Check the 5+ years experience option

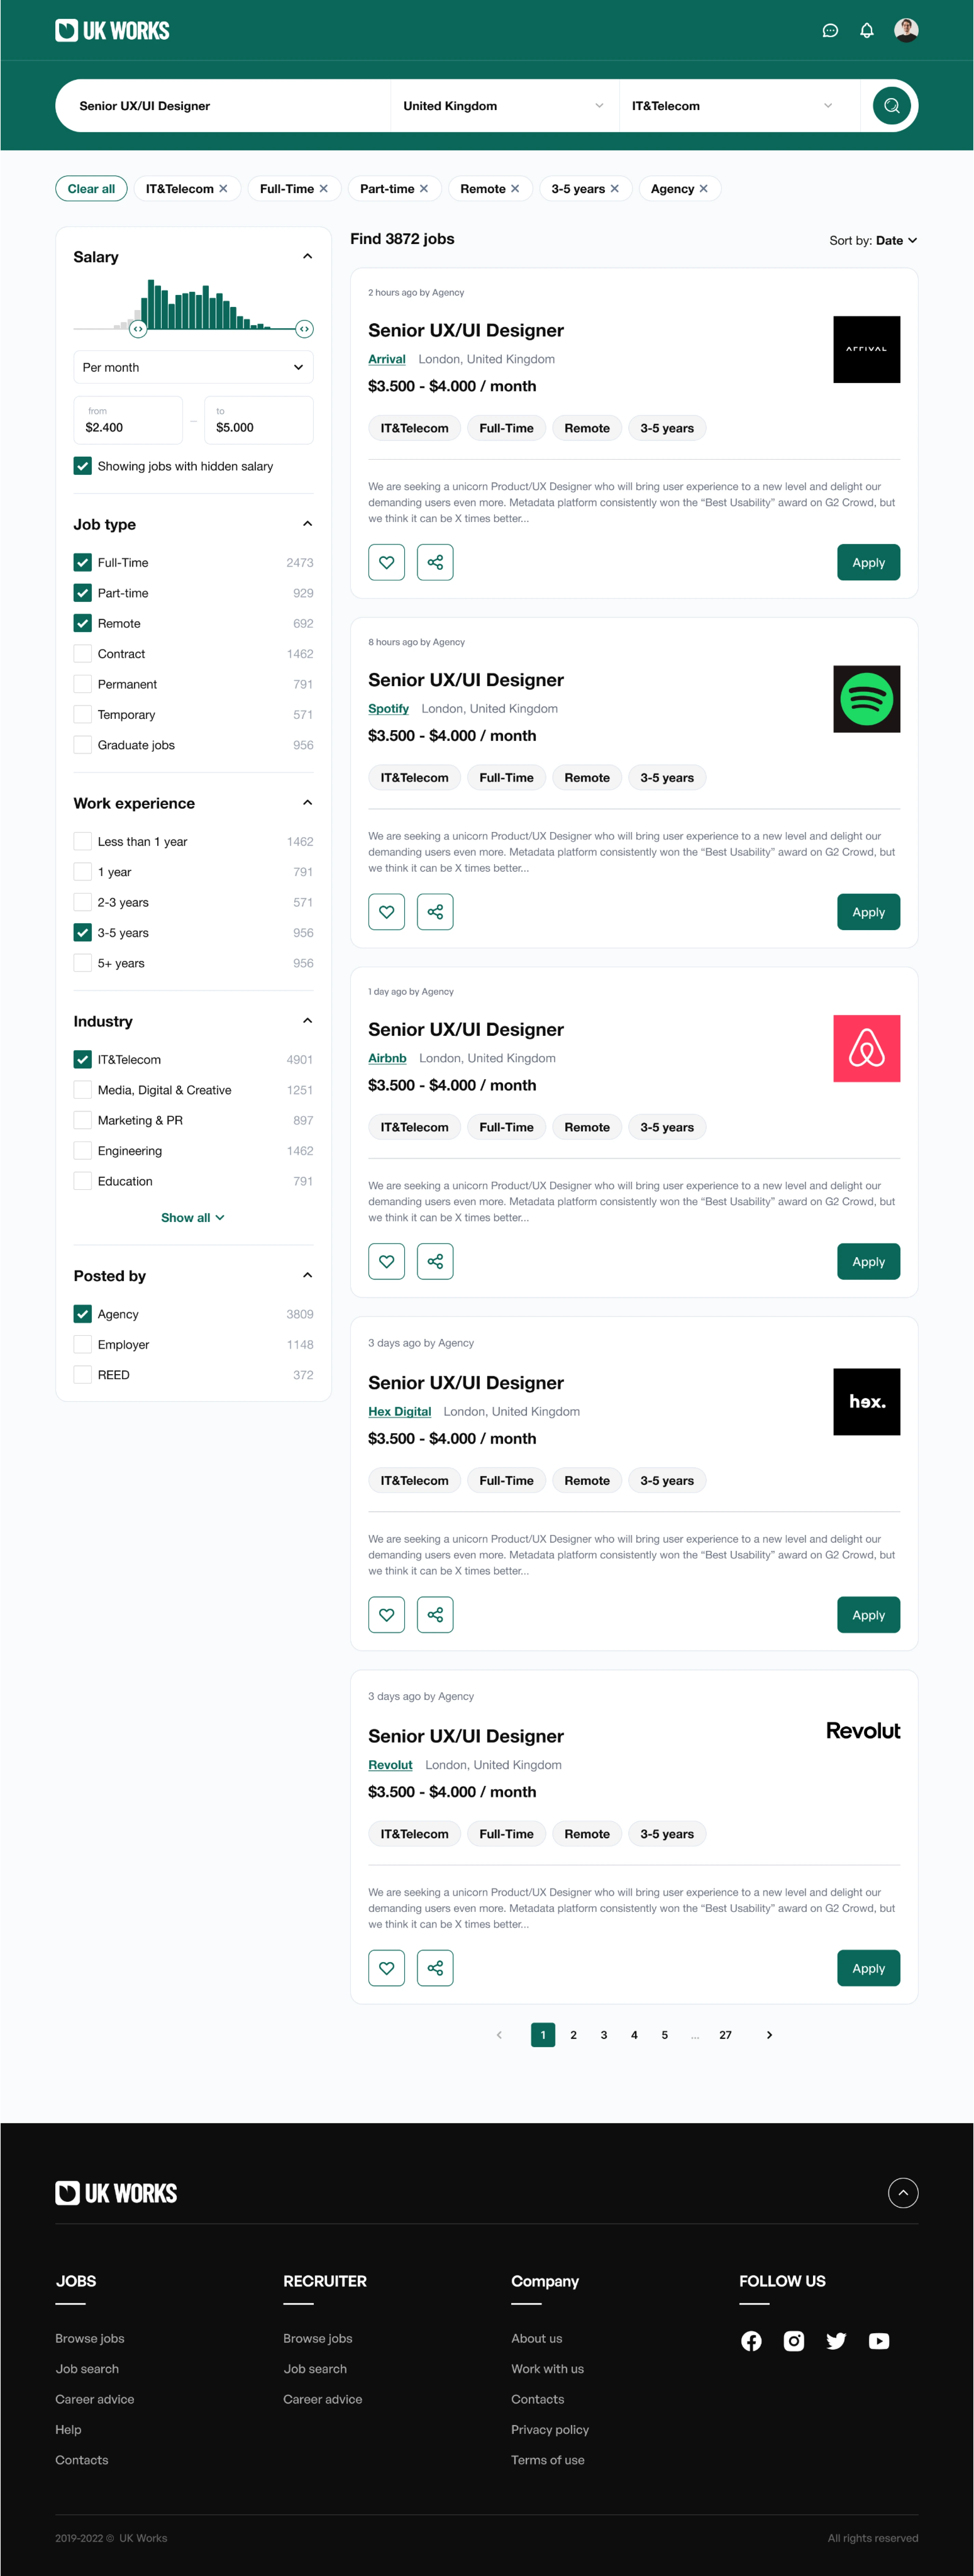[83, 963]
